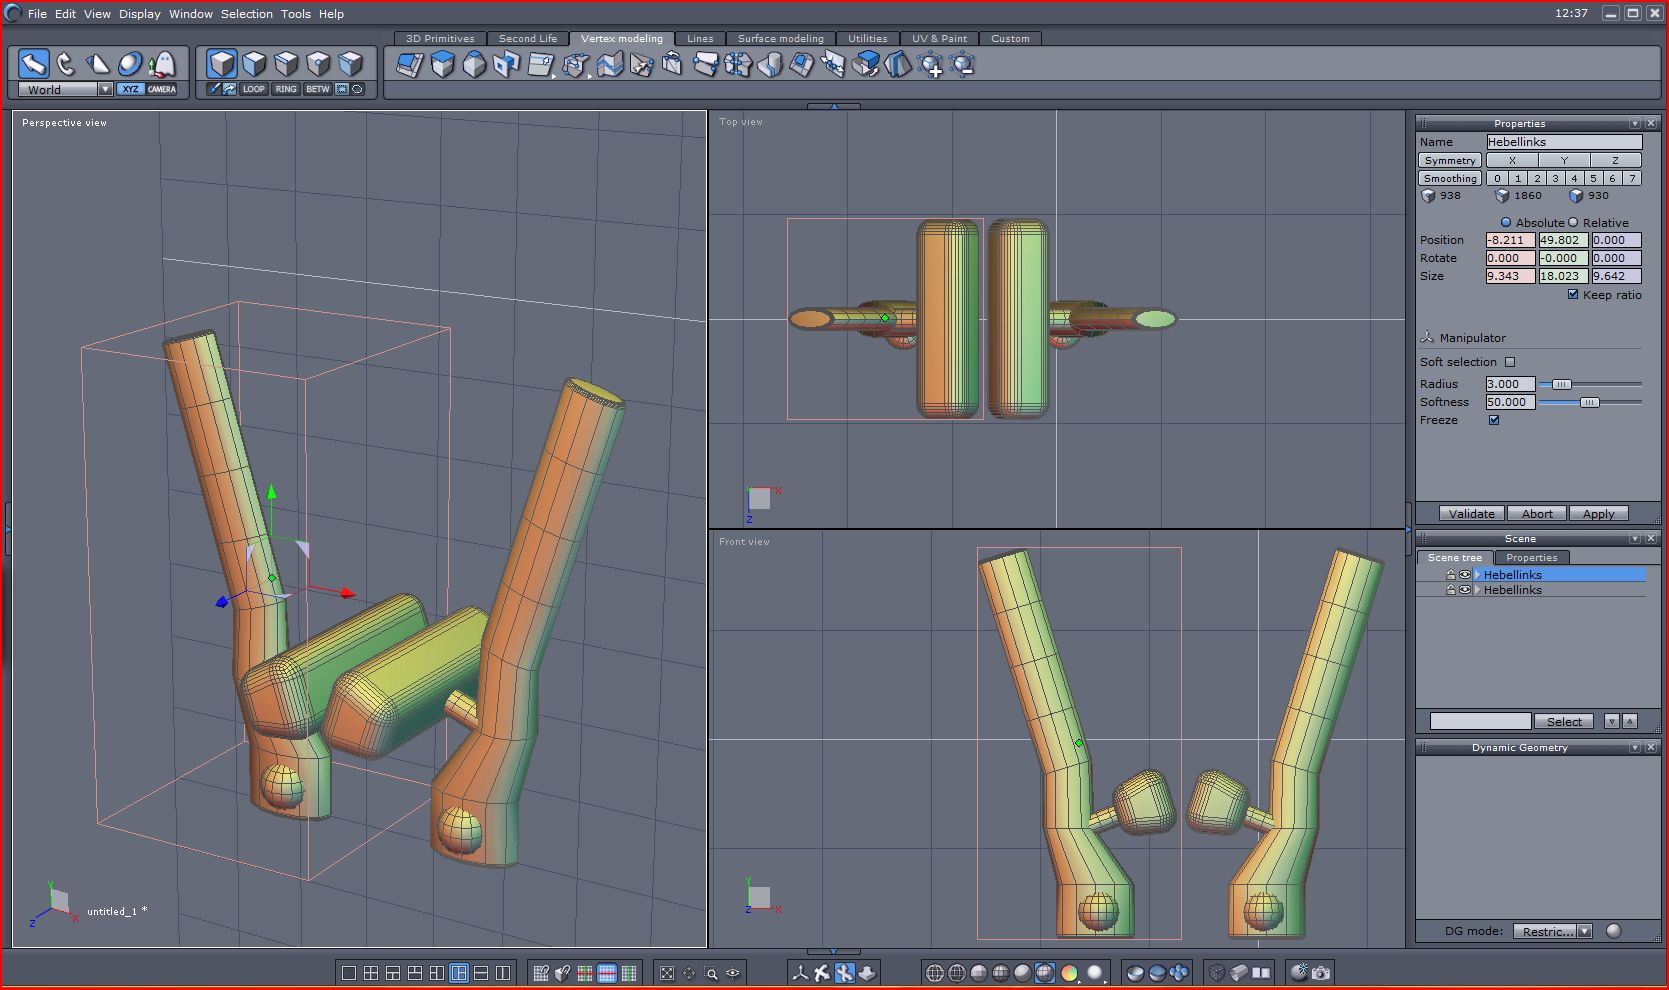Image resolution: width=1669 pixels, height=990 pixels.
Task: Click the blue-lit grid icon in bottom bar
Action: click(607, 972)
